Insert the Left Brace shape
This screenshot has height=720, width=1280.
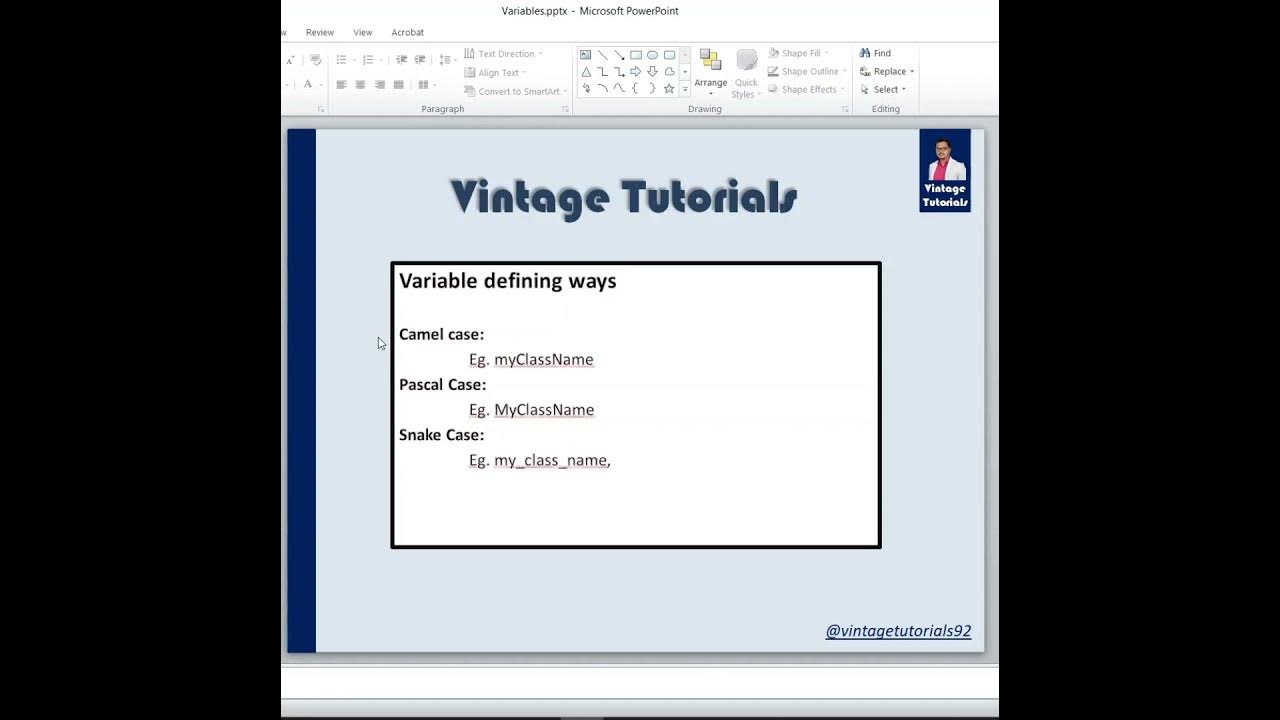pos(636,88)
